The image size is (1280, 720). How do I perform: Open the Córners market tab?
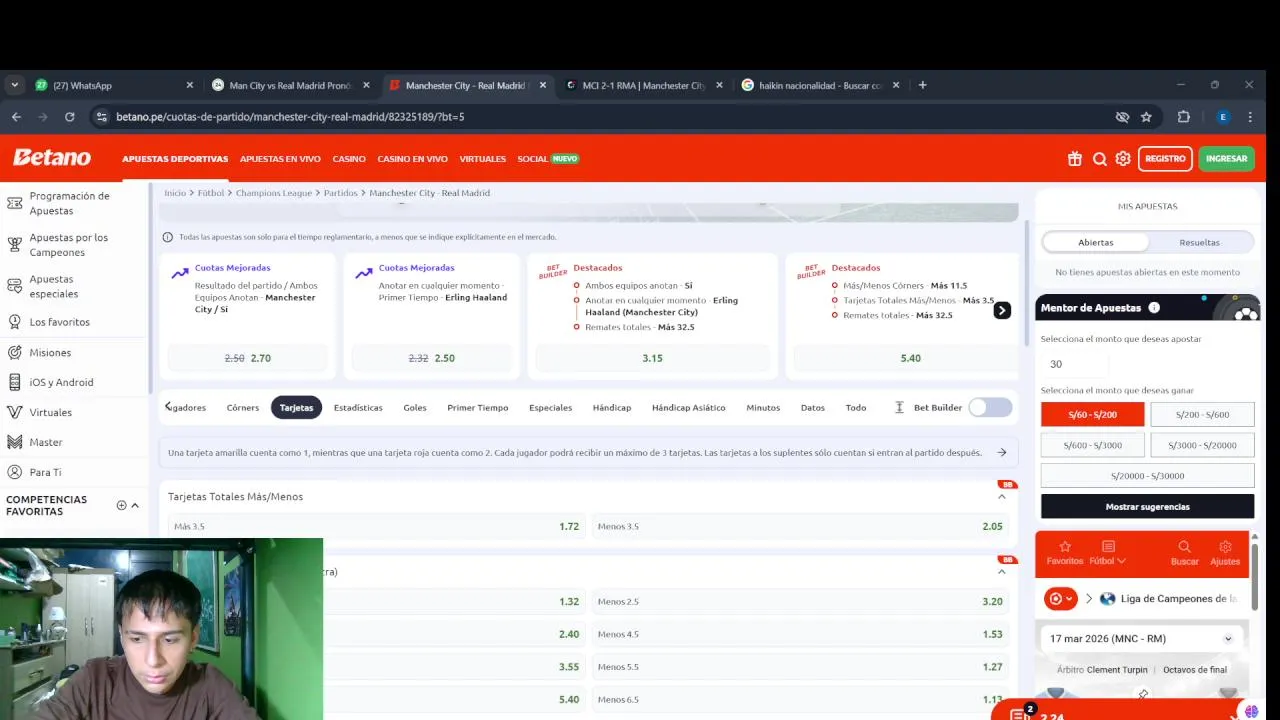coord(242,408)
